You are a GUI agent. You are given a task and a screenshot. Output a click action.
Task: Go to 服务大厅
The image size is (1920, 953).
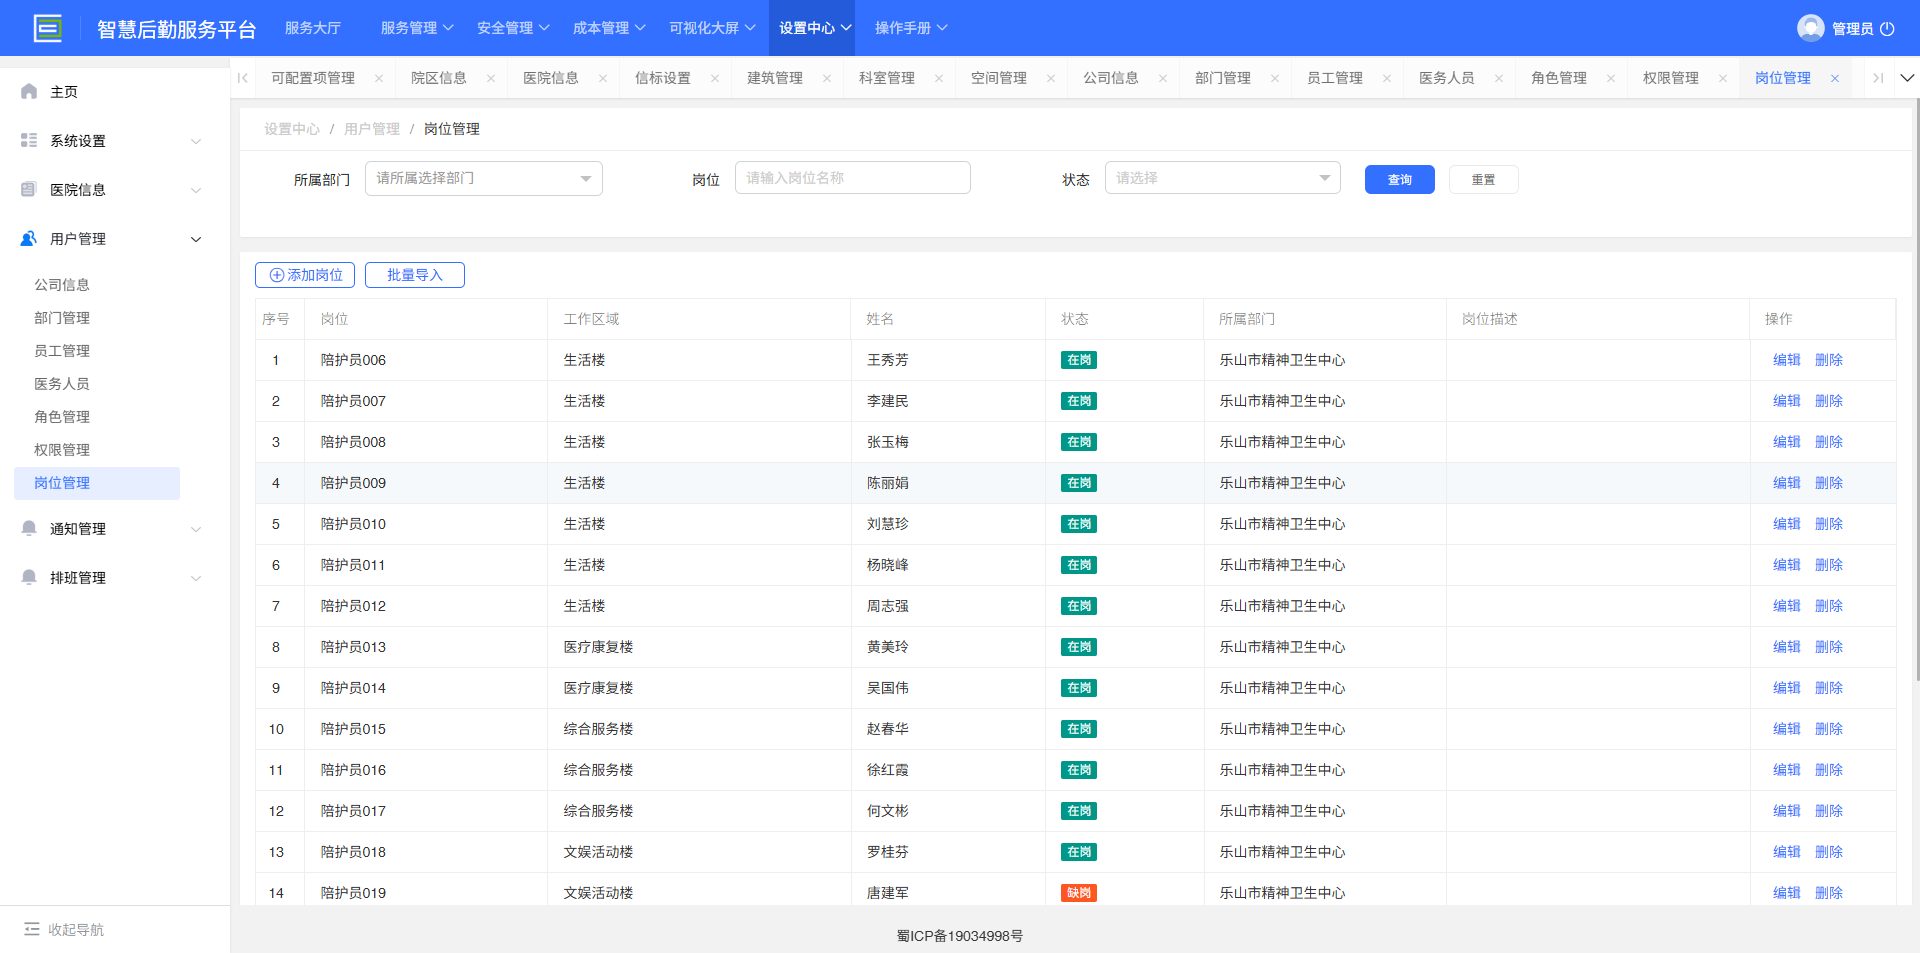point(312,28)
